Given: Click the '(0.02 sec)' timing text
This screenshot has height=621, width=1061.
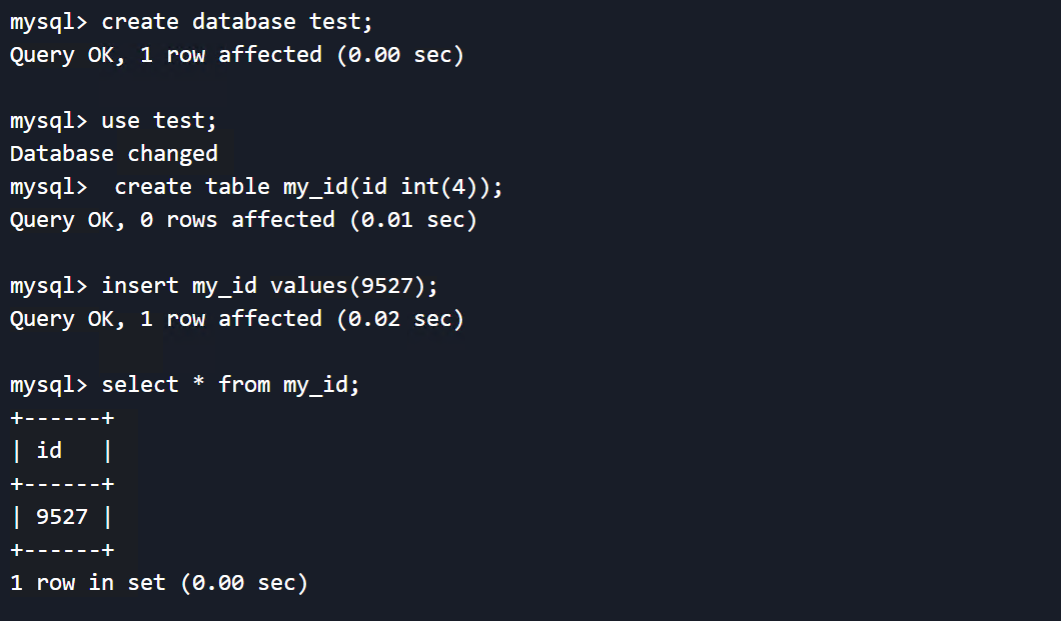Looking at the screenshot, I should pyautogui.click(x=401, y=319).
